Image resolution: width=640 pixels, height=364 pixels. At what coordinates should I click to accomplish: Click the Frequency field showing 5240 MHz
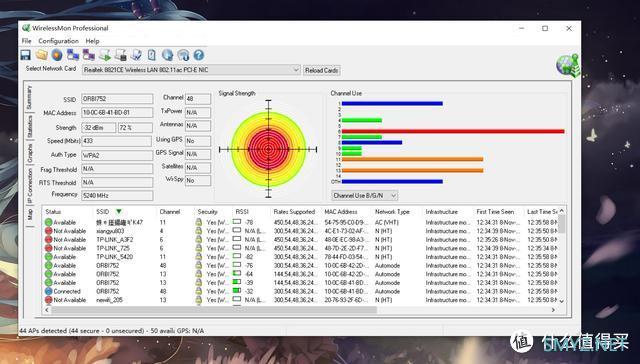(x=117, y=195)
